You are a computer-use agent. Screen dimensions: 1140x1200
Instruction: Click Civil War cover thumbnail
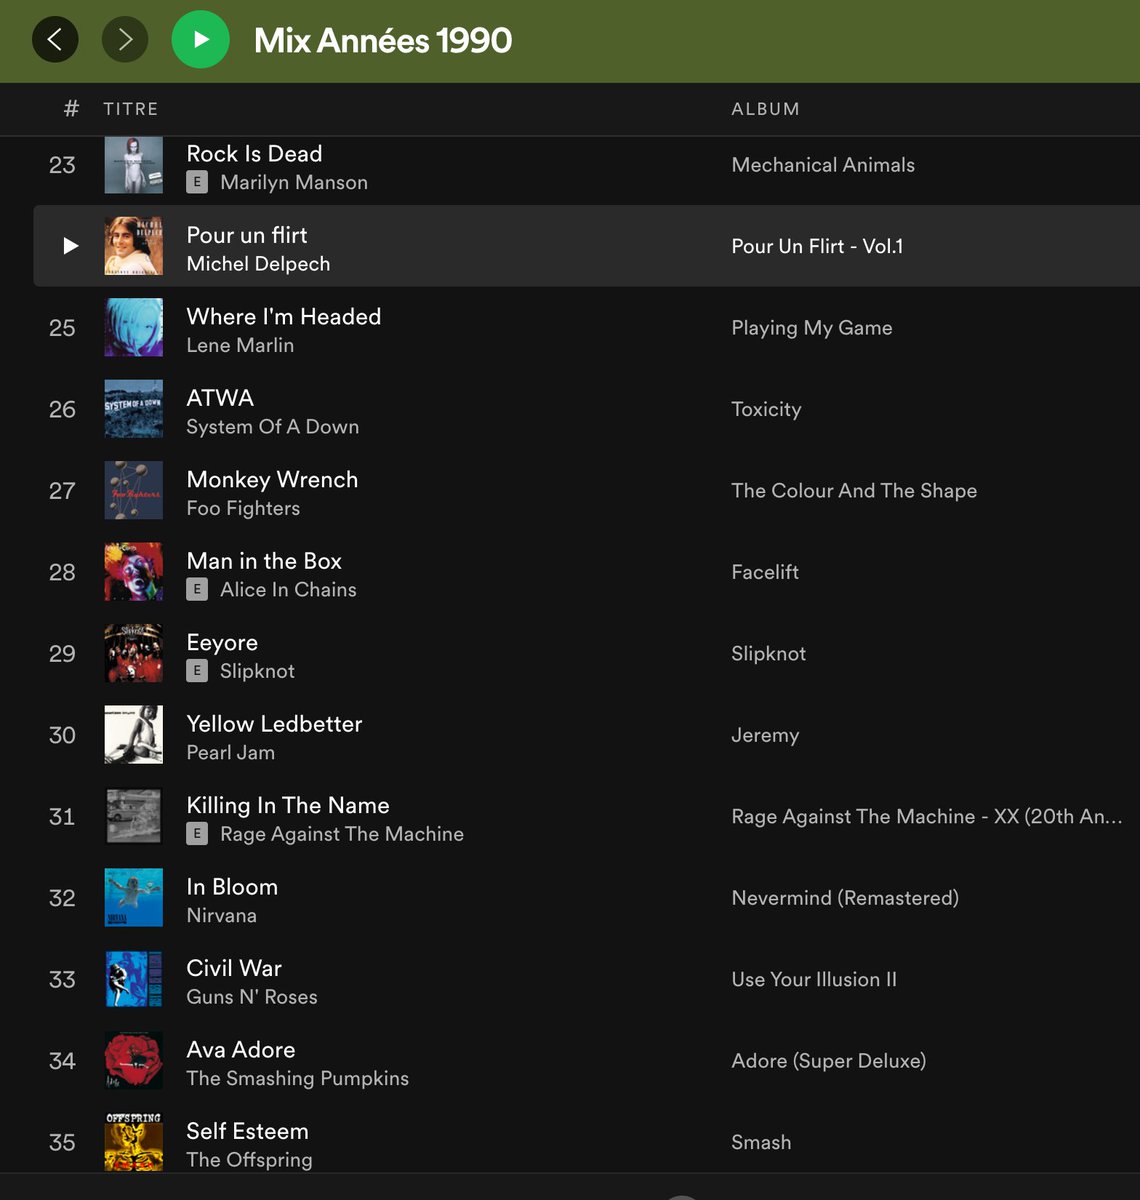point(134,980)
